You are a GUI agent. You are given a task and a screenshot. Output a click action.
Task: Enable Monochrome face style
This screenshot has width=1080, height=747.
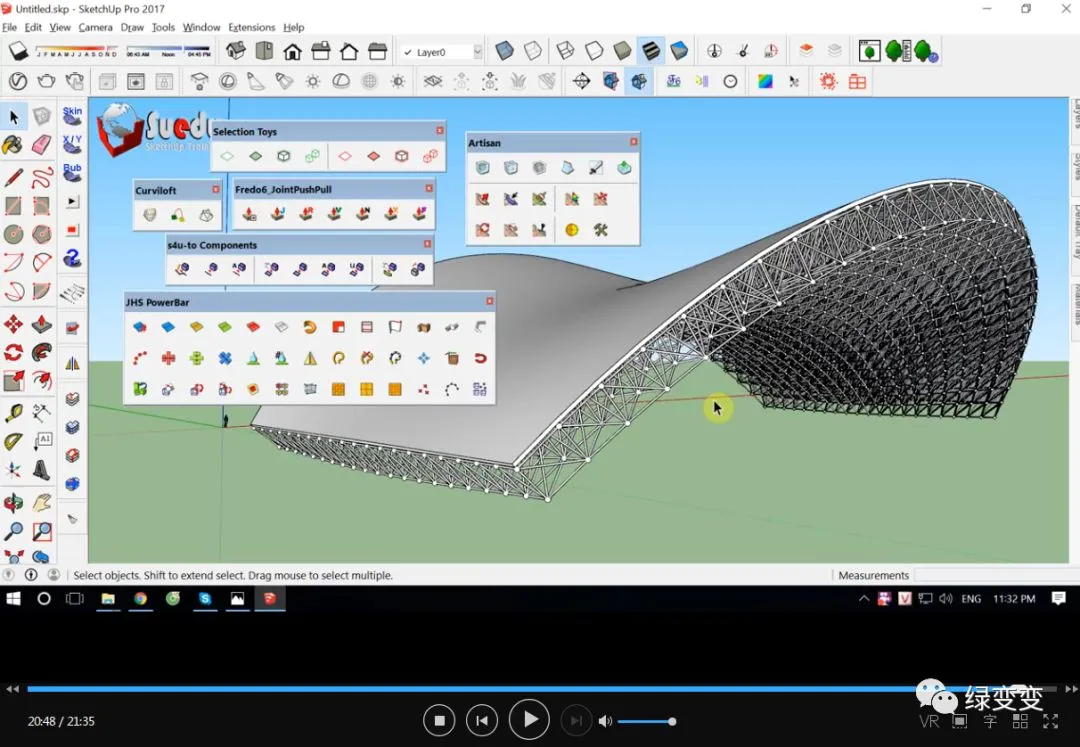click(x=678, y=51)
